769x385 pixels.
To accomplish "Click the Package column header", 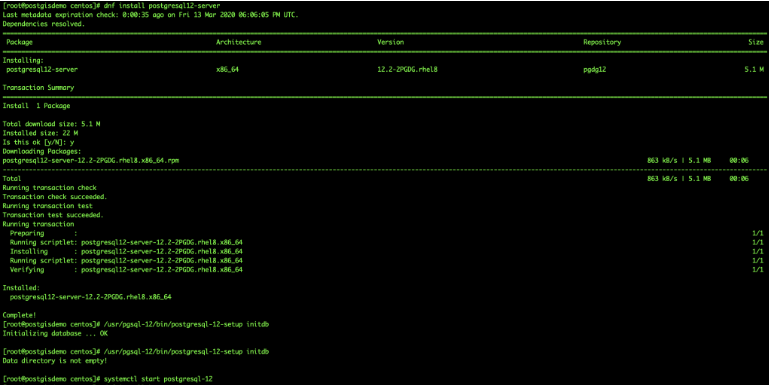I will pos(20,42).
